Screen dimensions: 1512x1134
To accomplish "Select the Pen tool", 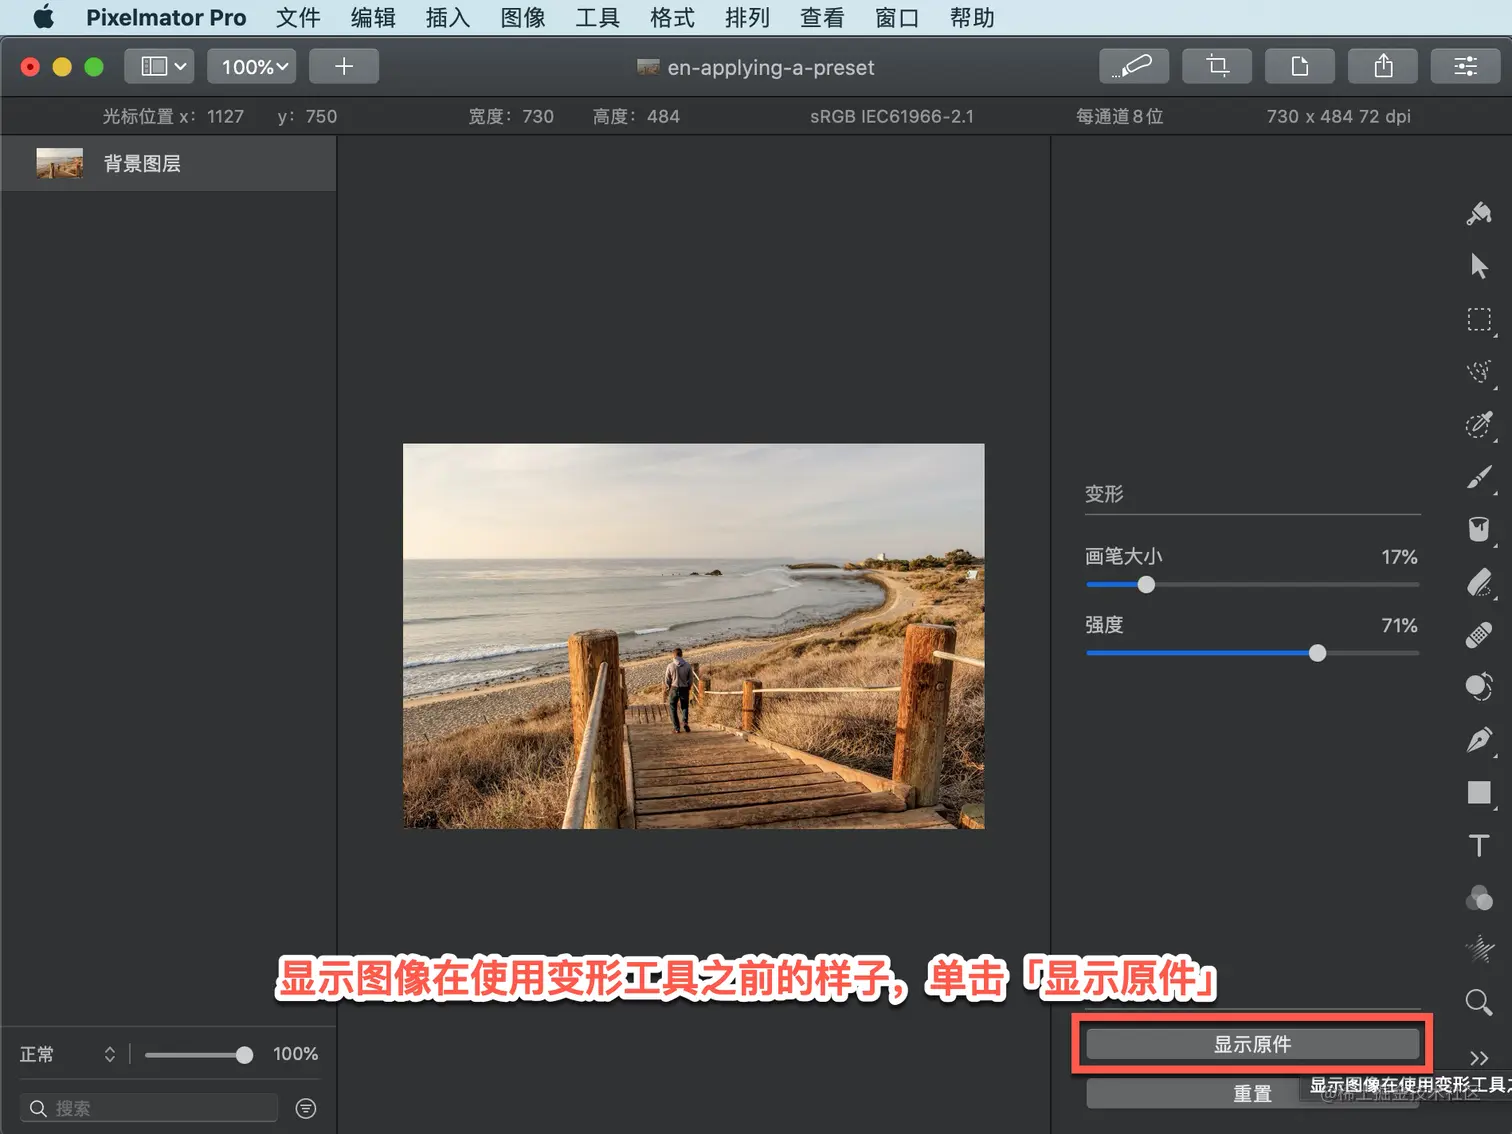I will (1479, 740).
